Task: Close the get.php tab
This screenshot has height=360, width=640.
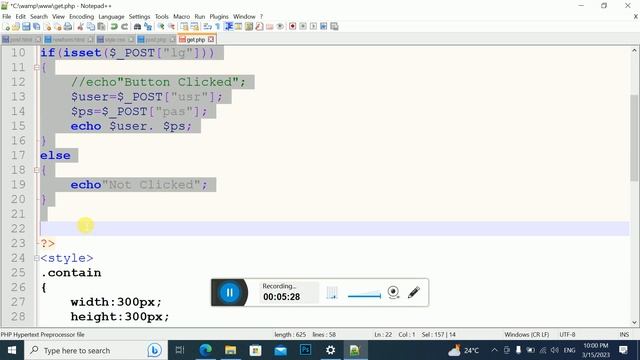Action: click(x=211, y=40)
